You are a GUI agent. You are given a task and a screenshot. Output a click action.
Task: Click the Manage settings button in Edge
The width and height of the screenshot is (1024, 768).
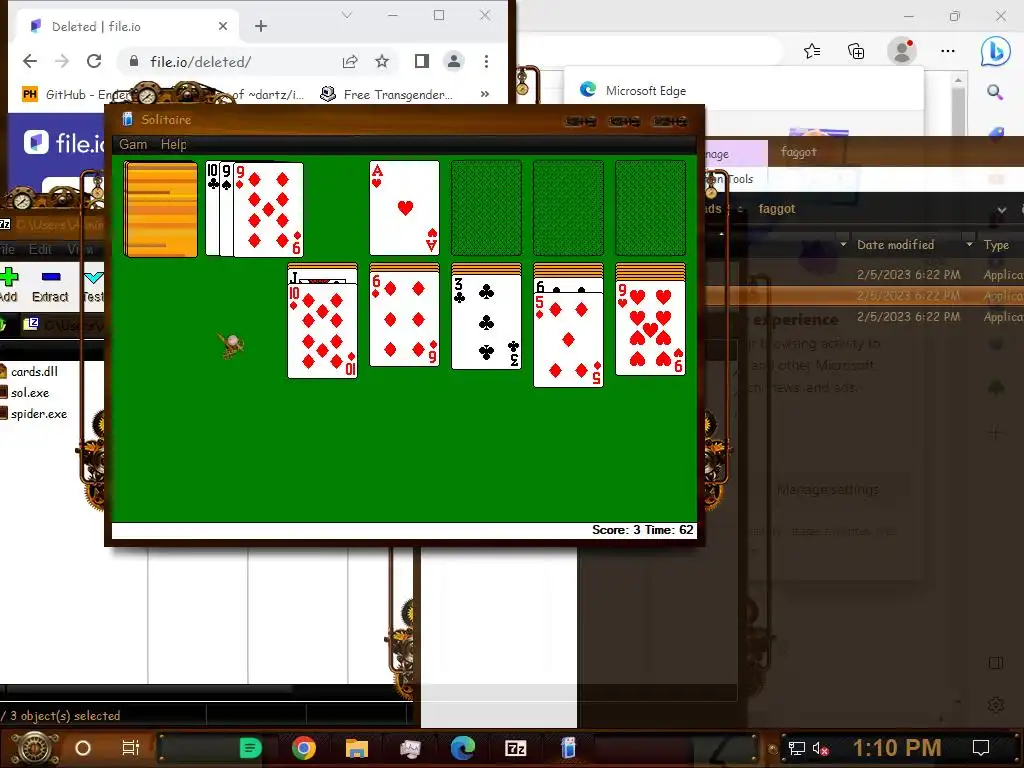(827, 489)
